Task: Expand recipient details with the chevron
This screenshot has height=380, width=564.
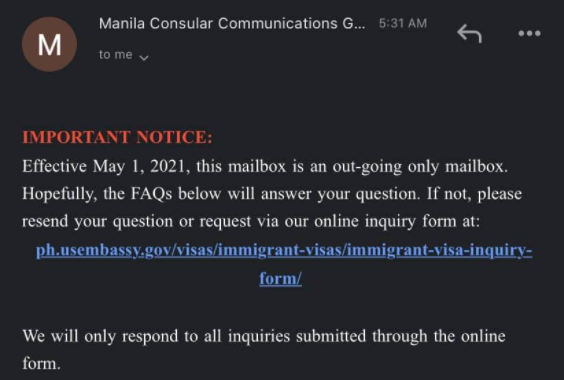Action: click(x=144, y=58)
